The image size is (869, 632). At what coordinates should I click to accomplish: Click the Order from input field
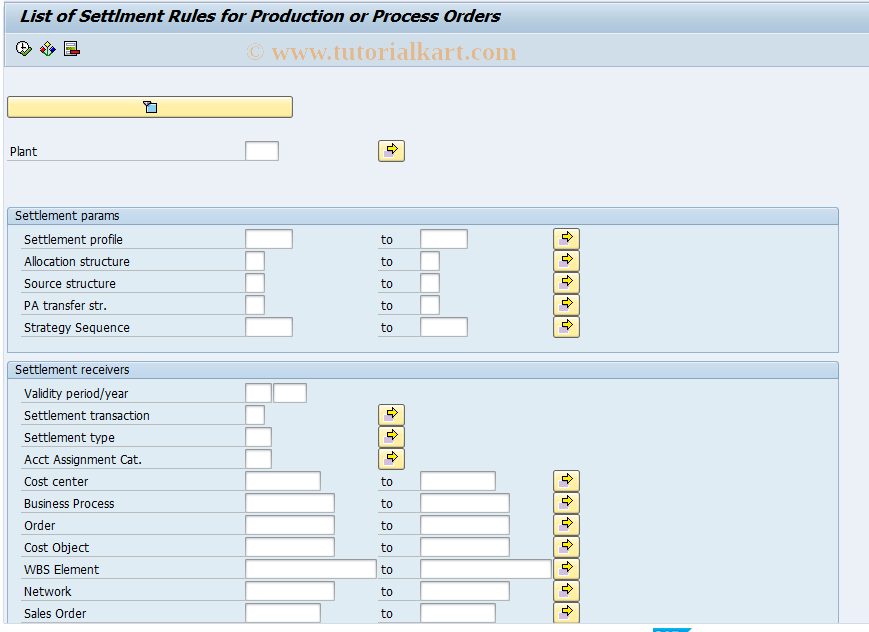[x=290, y=524]
